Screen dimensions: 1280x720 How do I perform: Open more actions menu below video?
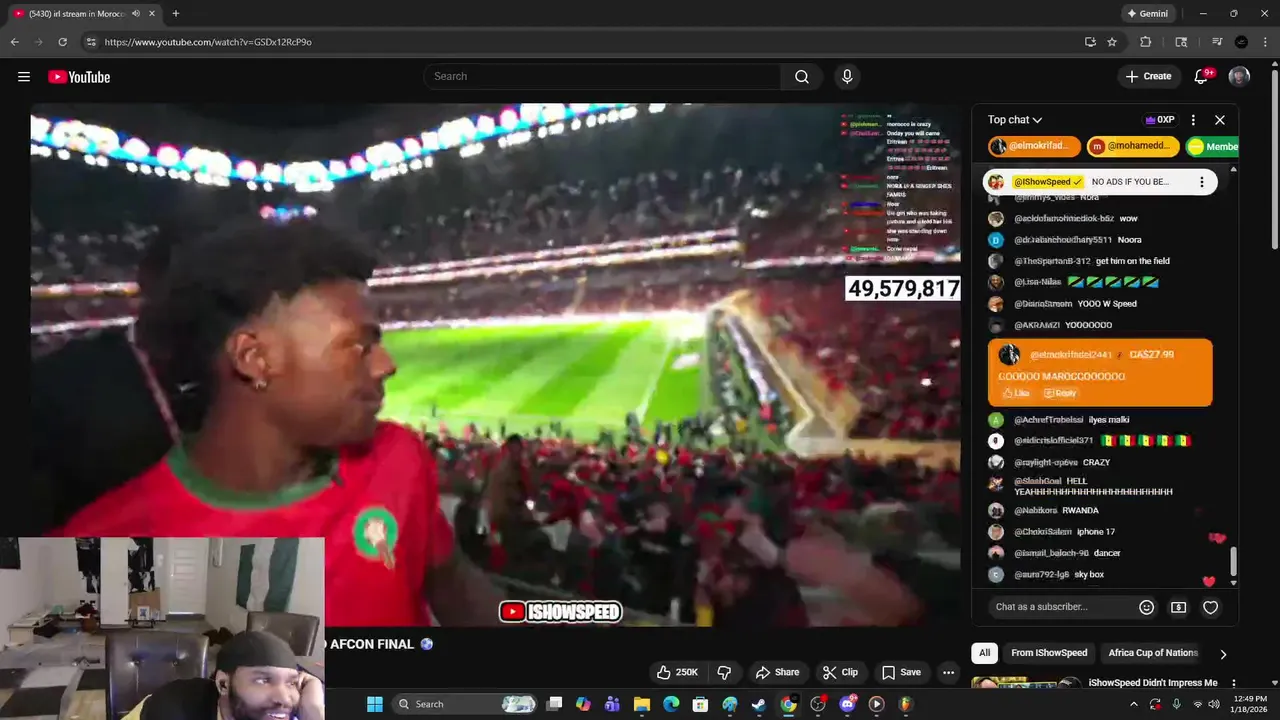coord(949,672)
